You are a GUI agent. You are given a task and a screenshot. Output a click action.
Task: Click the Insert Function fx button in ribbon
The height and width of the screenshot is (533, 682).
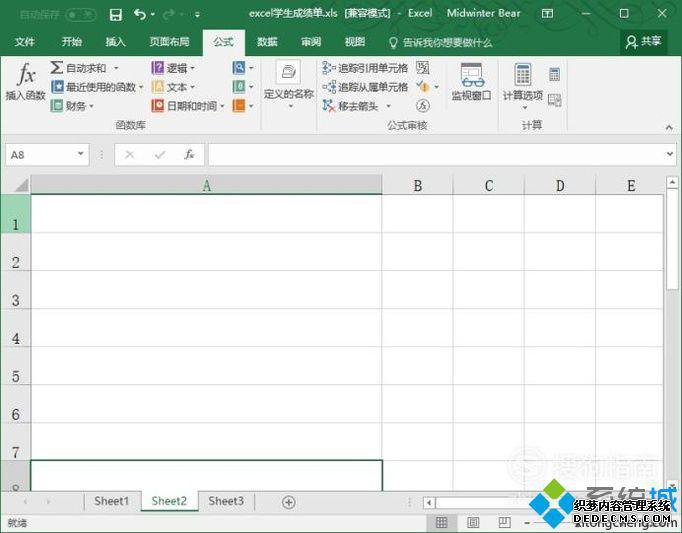click(26, 82)
